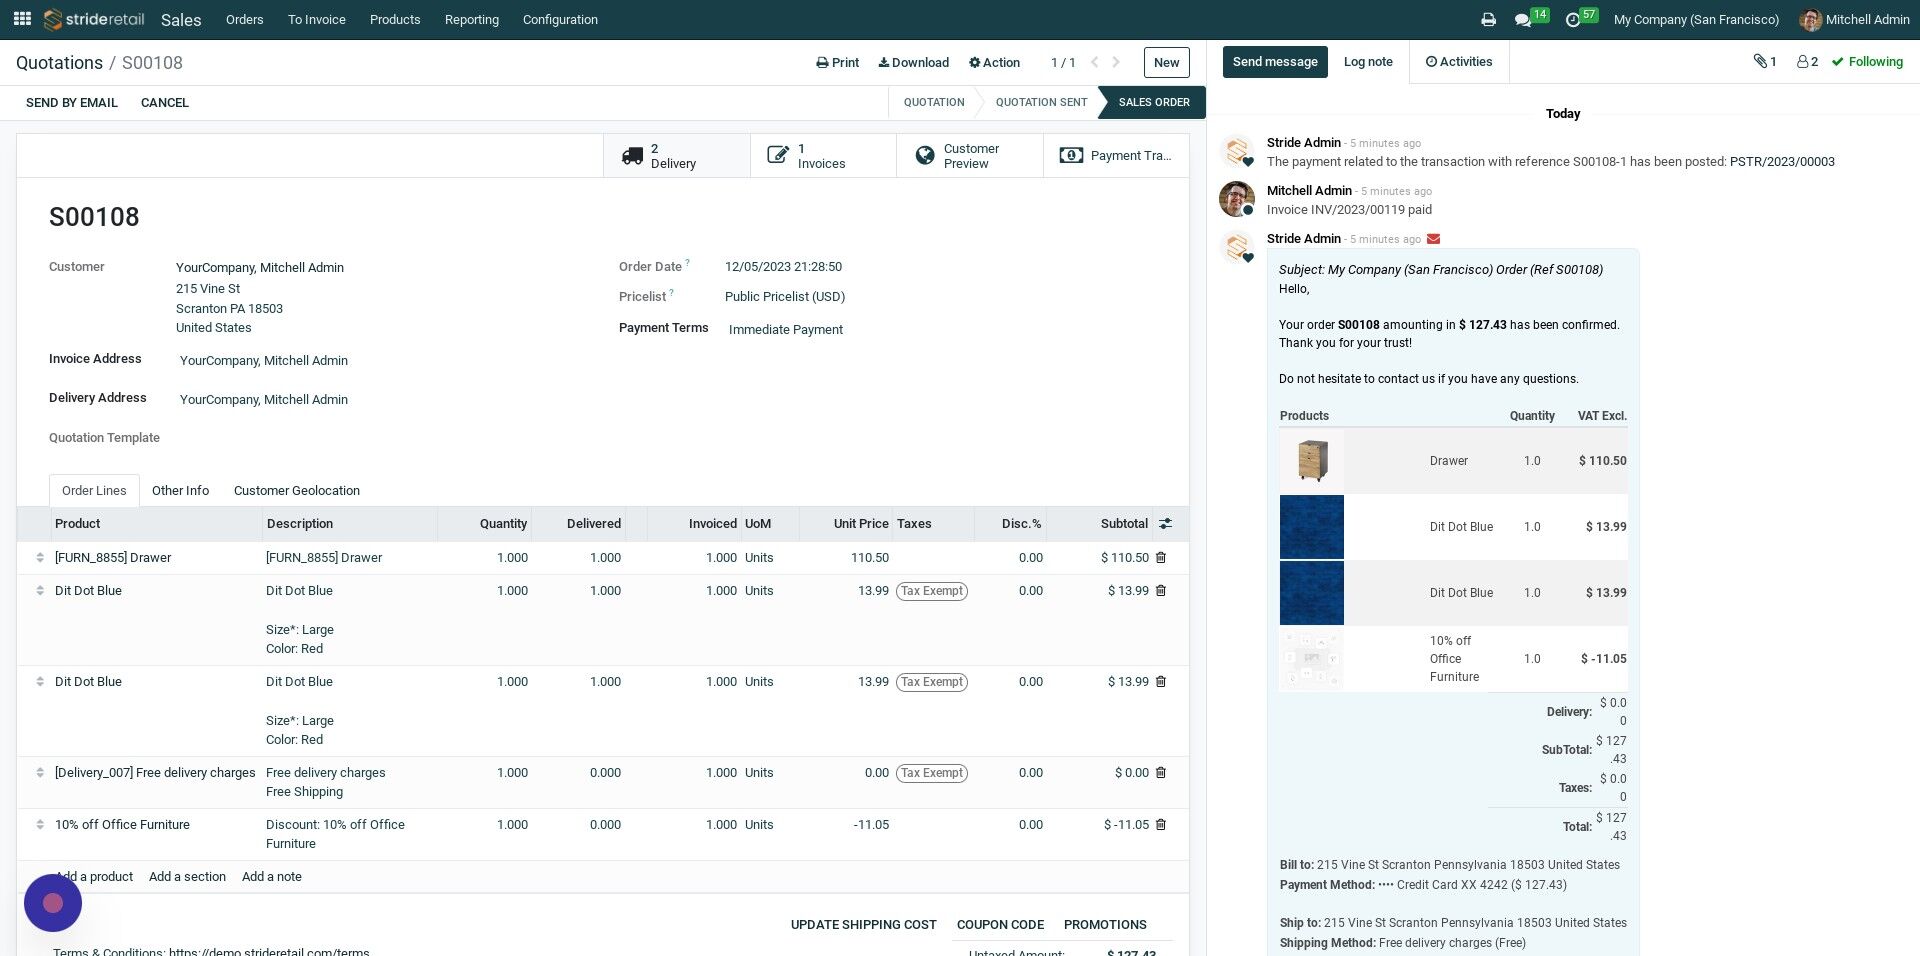Image resolution: width=1920 pixels, height=956 pixels.
Task: Click the Mitchell Admin avatar in the navbar
Action: point(1810,20)
